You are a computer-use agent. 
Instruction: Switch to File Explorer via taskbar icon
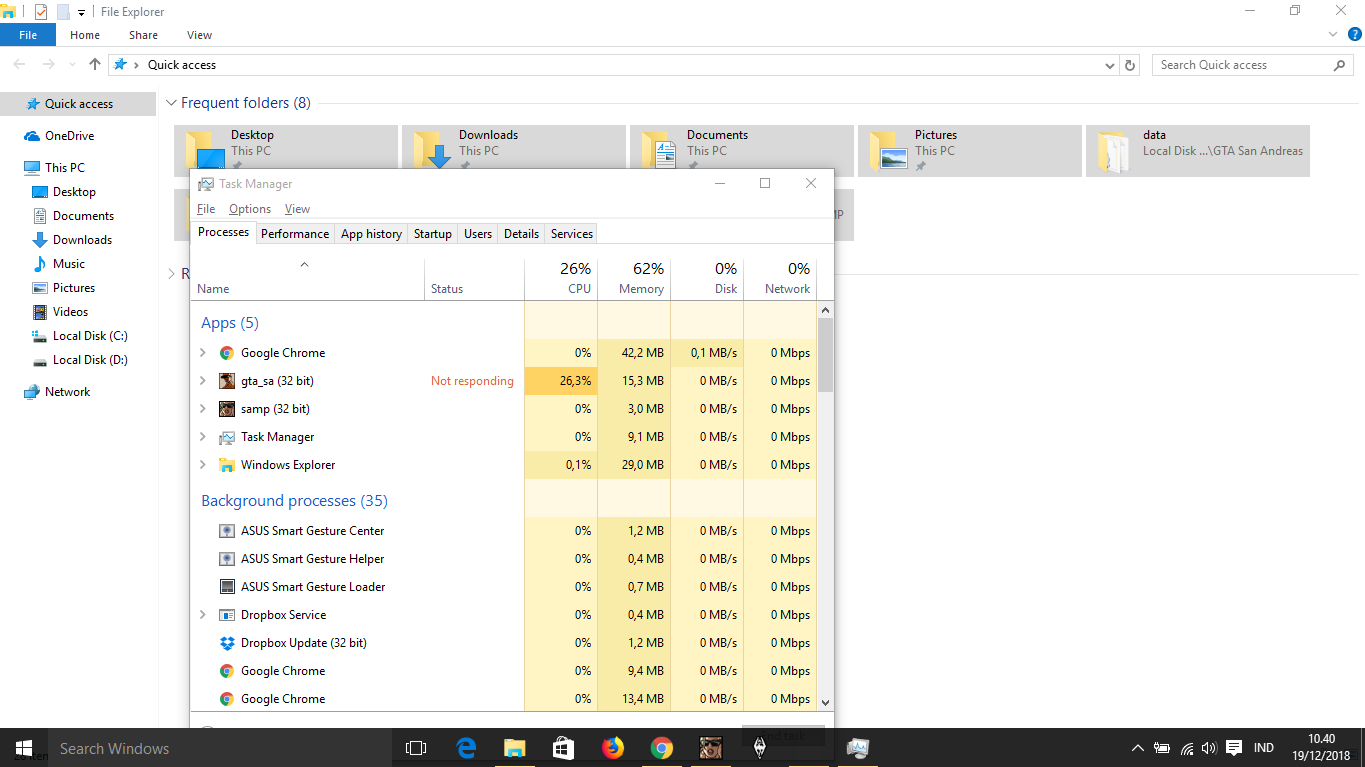pyautogui.click(x=514, y=748)
